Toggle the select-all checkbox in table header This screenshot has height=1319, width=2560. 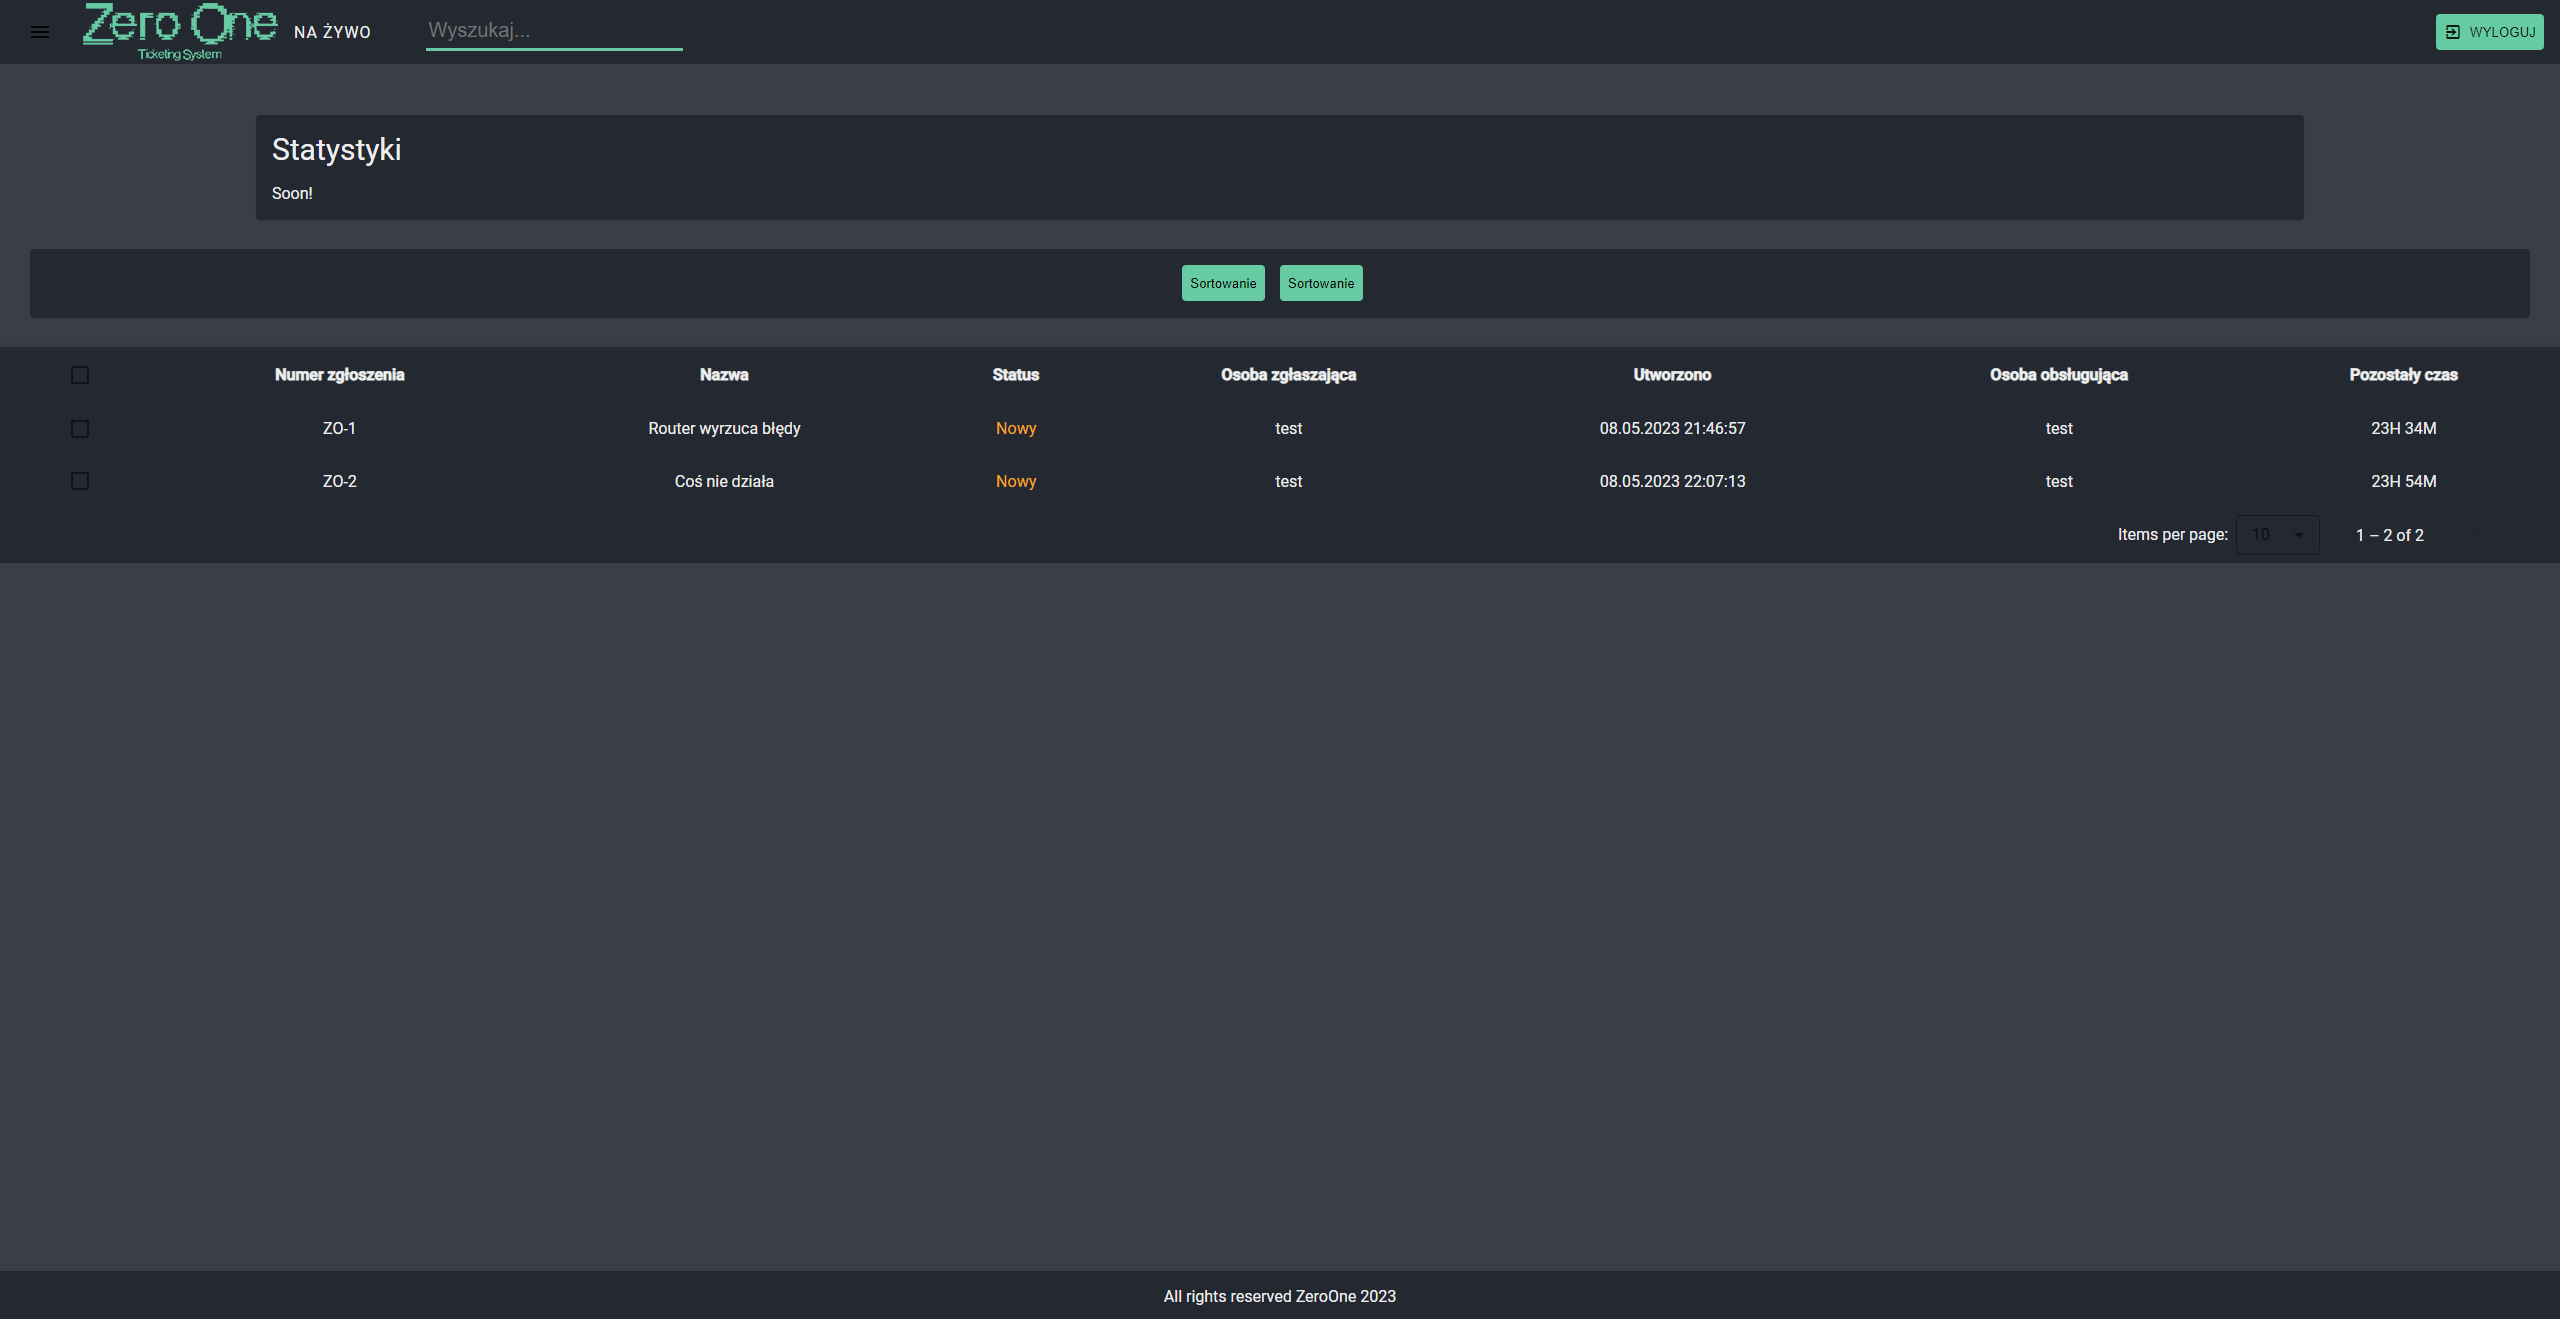(80, 374)
